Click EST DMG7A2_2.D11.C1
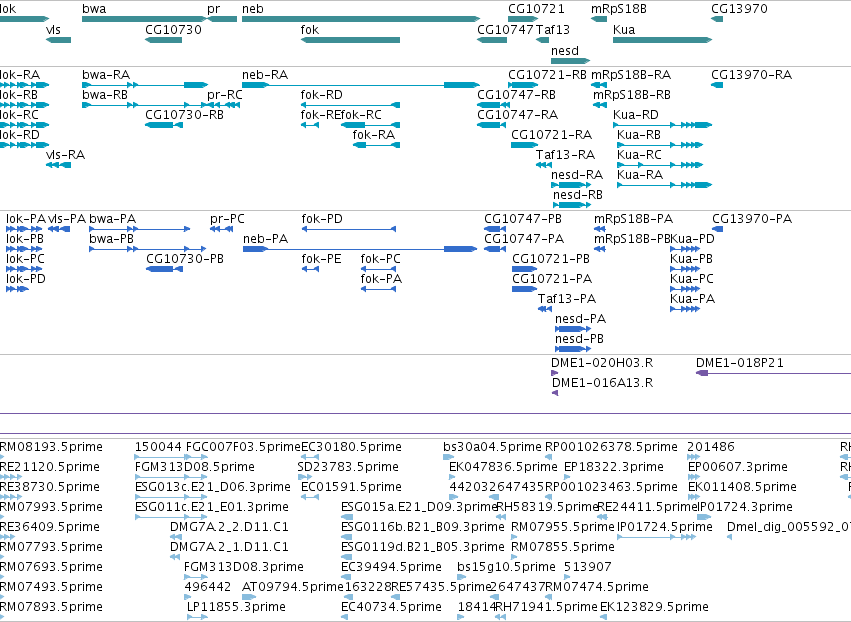 click(230, 527)
